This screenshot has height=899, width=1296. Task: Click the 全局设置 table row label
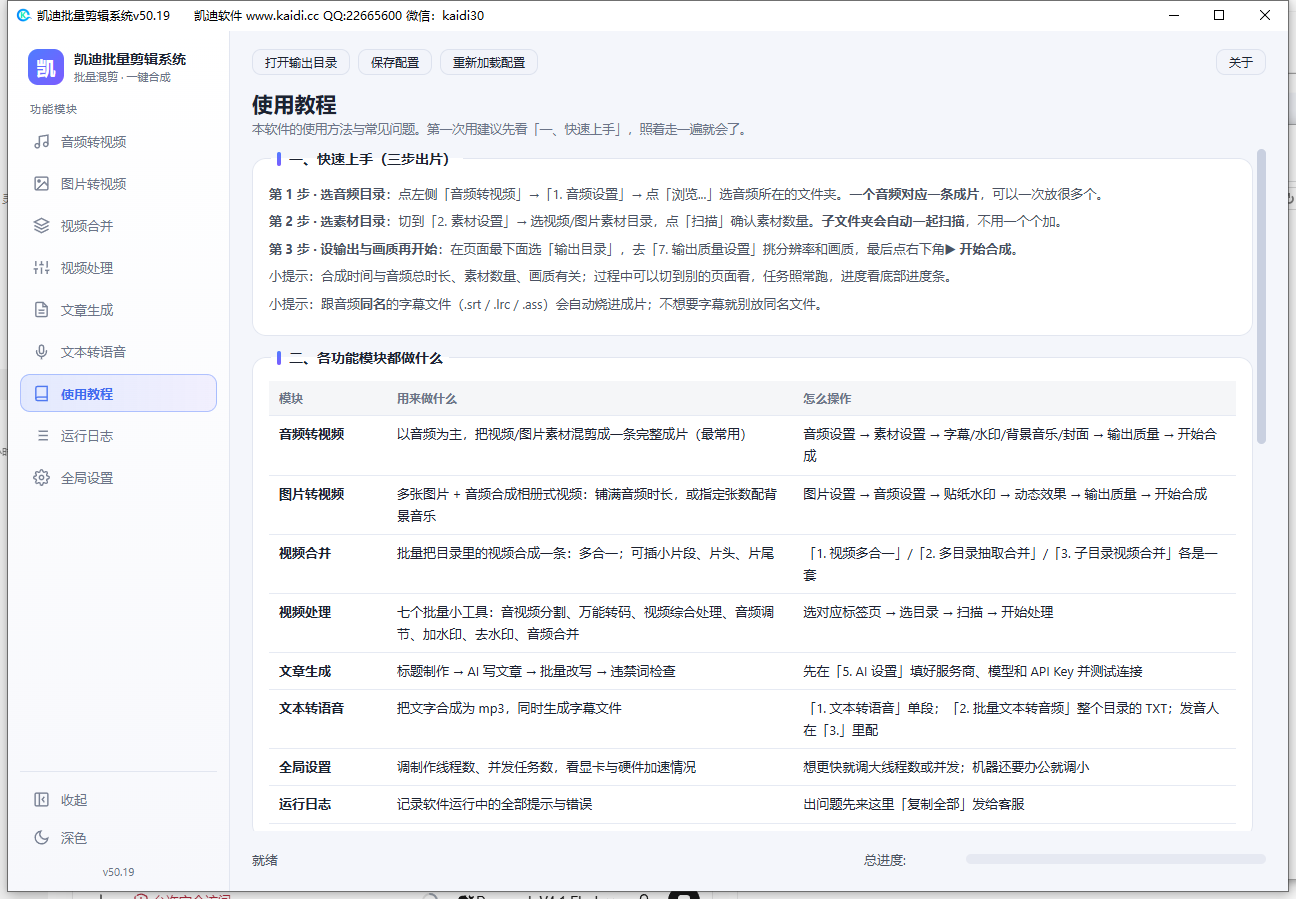305,767
